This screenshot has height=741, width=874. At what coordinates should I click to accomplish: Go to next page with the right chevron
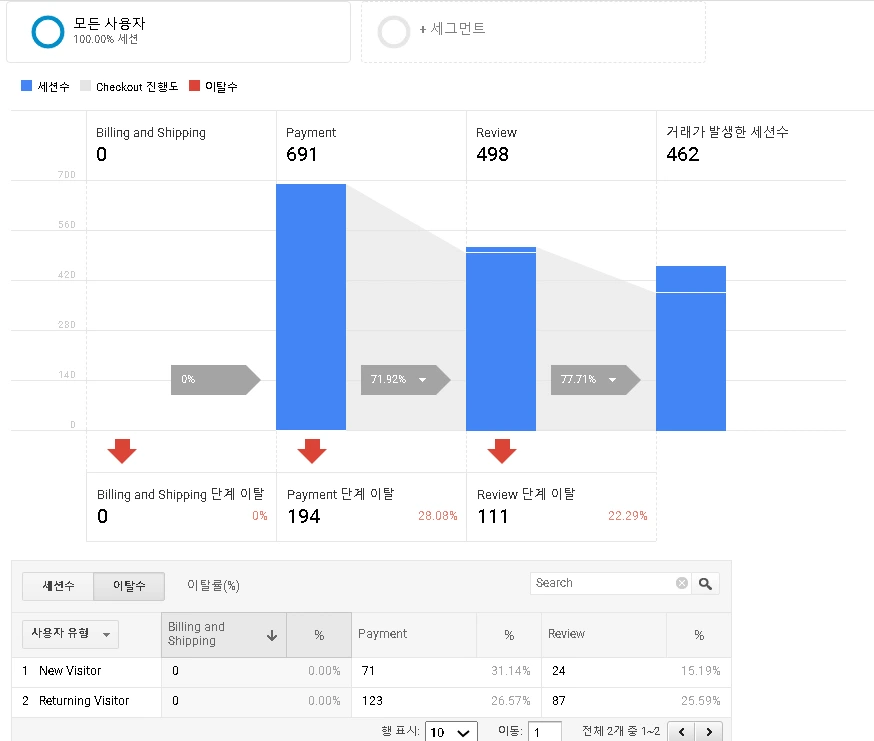[x=709, y=732]
